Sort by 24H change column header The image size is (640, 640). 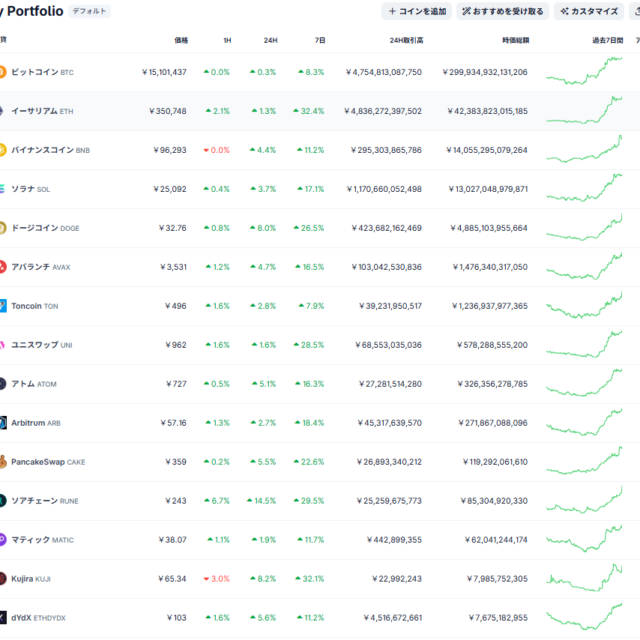pyautogui.click(x=270, y=40)
